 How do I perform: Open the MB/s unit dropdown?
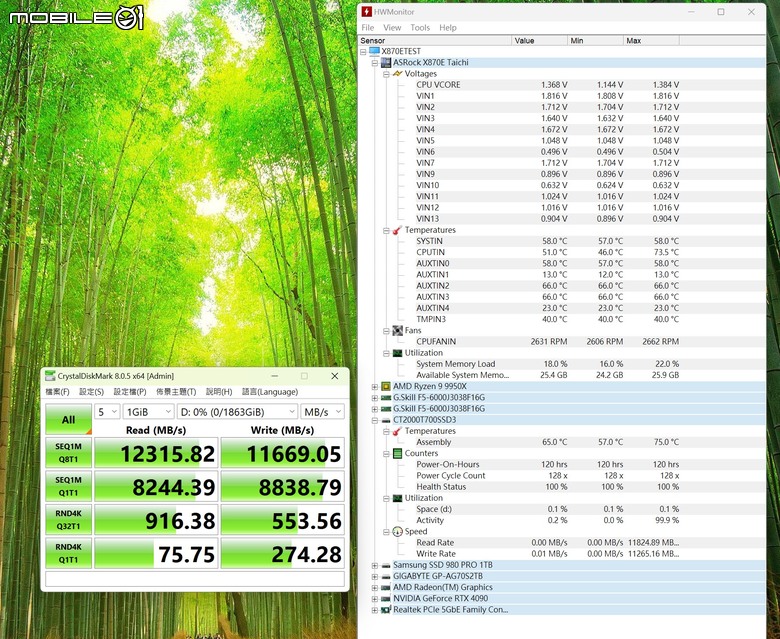click(x=322, y=412)
